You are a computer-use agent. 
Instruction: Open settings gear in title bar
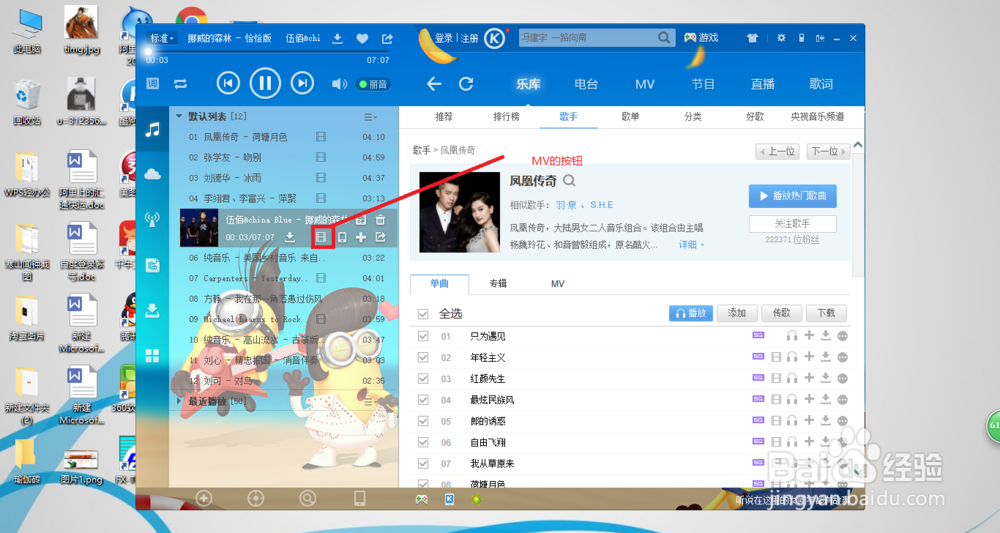[x=781, y=38]
